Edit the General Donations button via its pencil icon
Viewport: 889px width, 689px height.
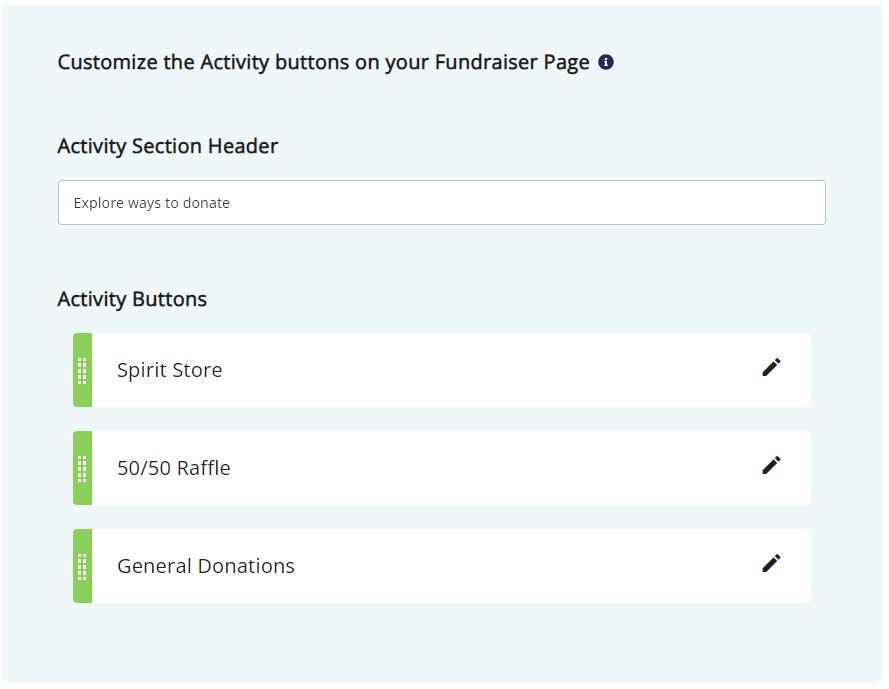(771, 564)
